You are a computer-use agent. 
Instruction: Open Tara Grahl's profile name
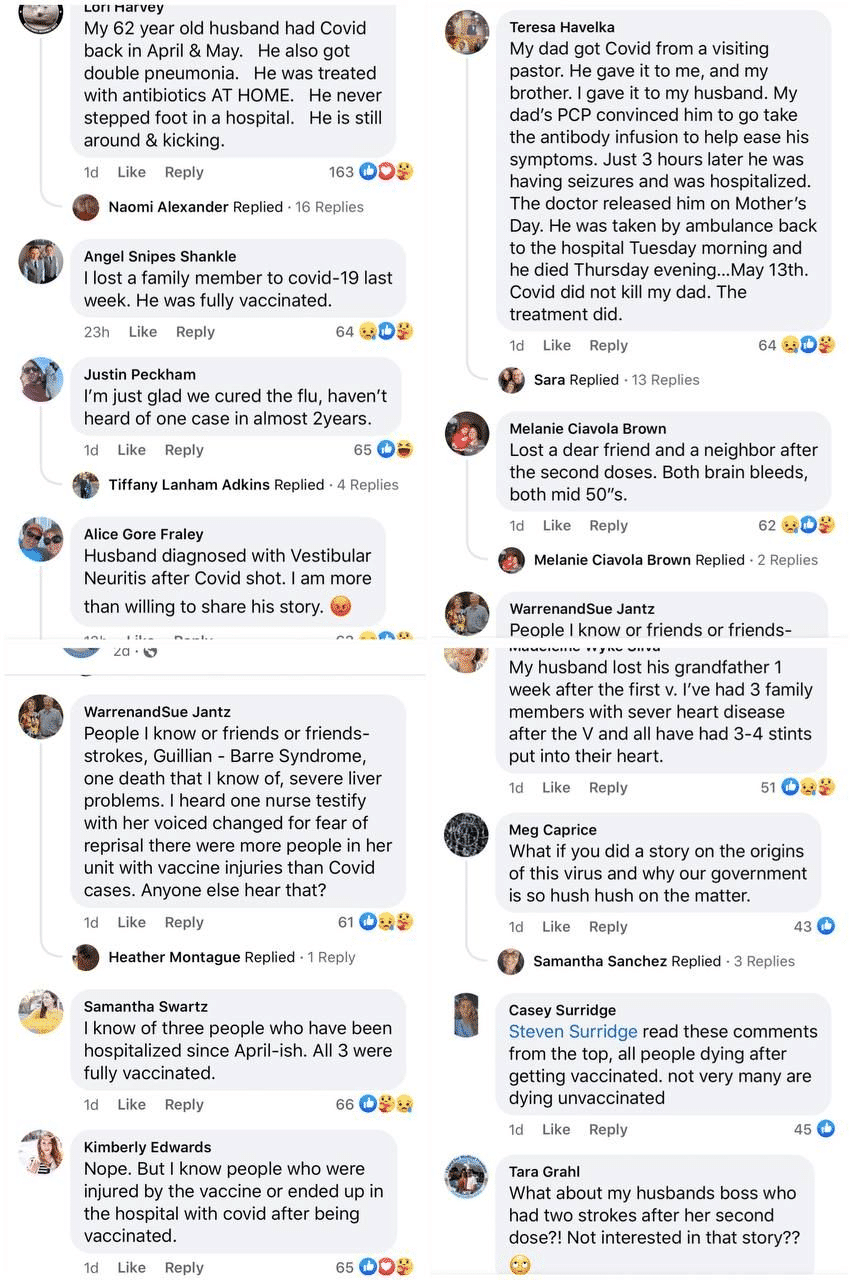click(x=544, y=1171)
